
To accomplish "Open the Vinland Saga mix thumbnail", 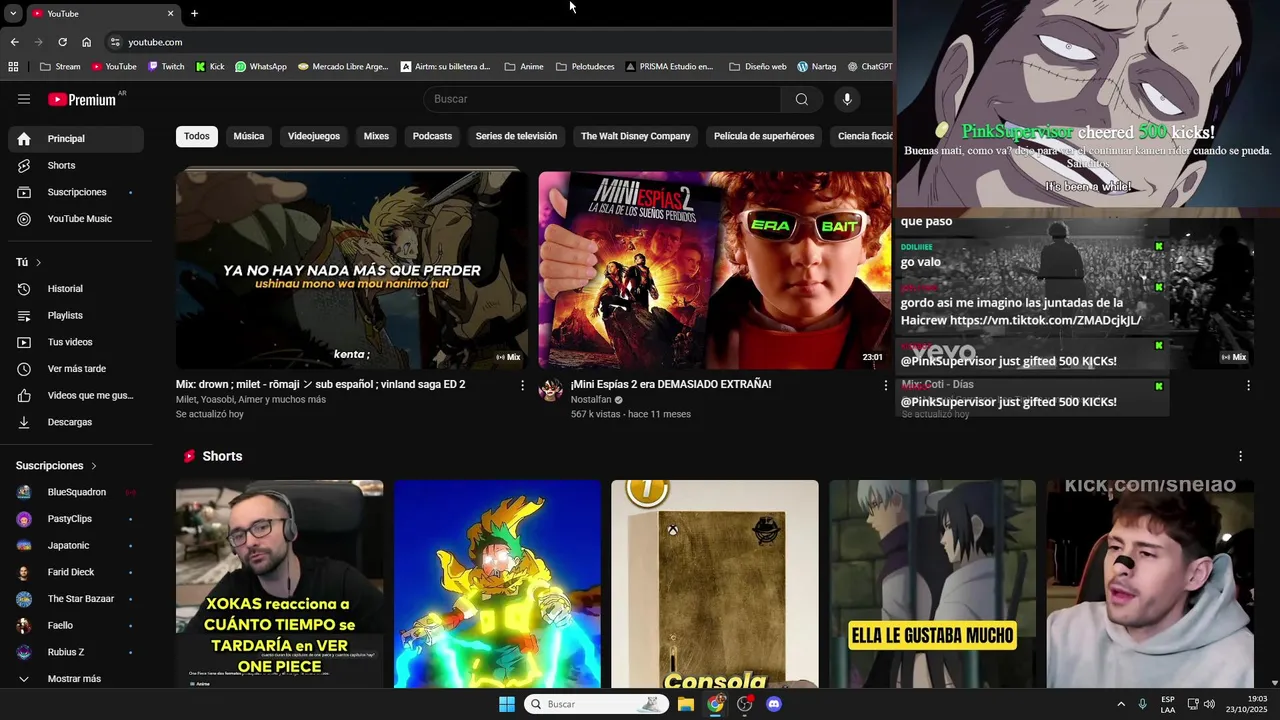I will (x=352, y=270).
